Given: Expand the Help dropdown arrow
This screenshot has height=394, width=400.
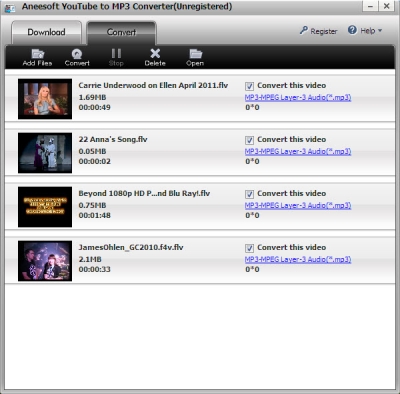Looking at the screenshot, I should click(x=380, y=31).
